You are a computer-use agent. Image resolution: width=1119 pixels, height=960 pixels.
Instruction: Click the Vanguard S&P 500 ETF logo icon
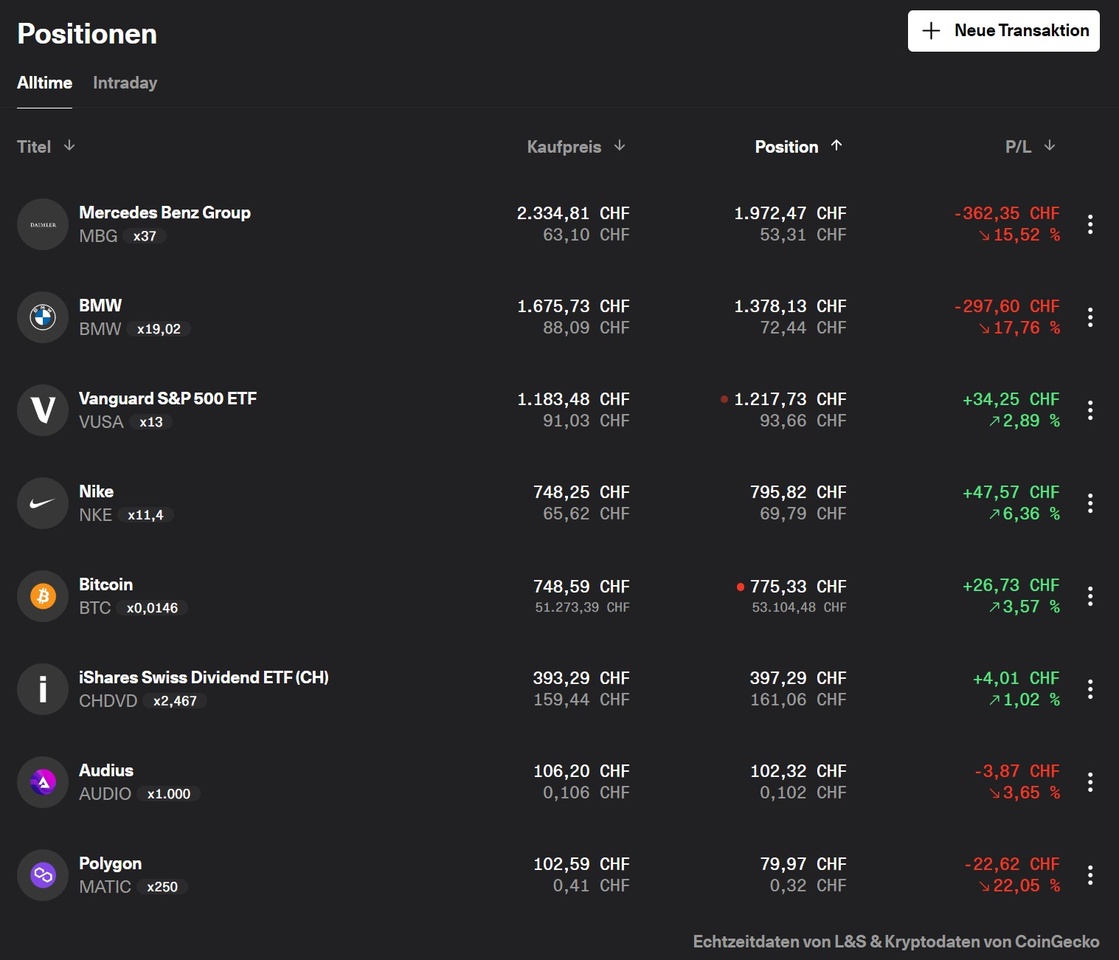pyautogui.click(x=43, y=410)
